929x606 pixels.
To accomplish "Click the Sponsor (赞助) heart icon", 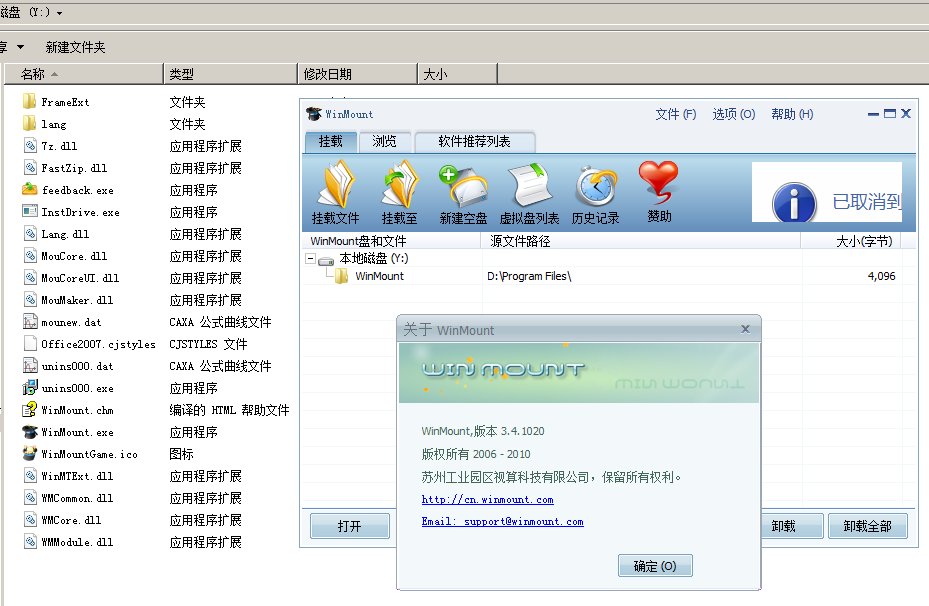I will (x=659, y=187).
